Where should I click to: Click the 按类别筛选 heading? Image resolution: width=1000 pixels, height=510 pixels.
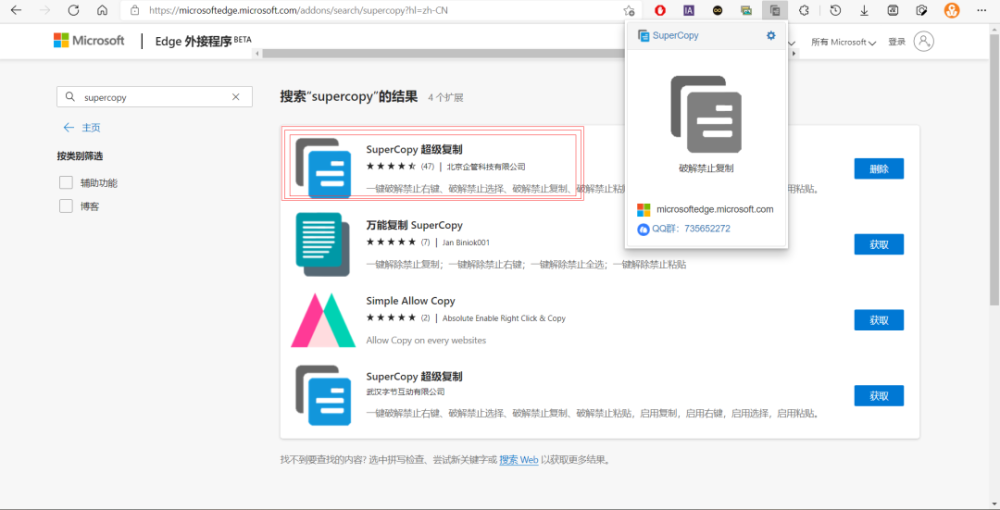80,156
